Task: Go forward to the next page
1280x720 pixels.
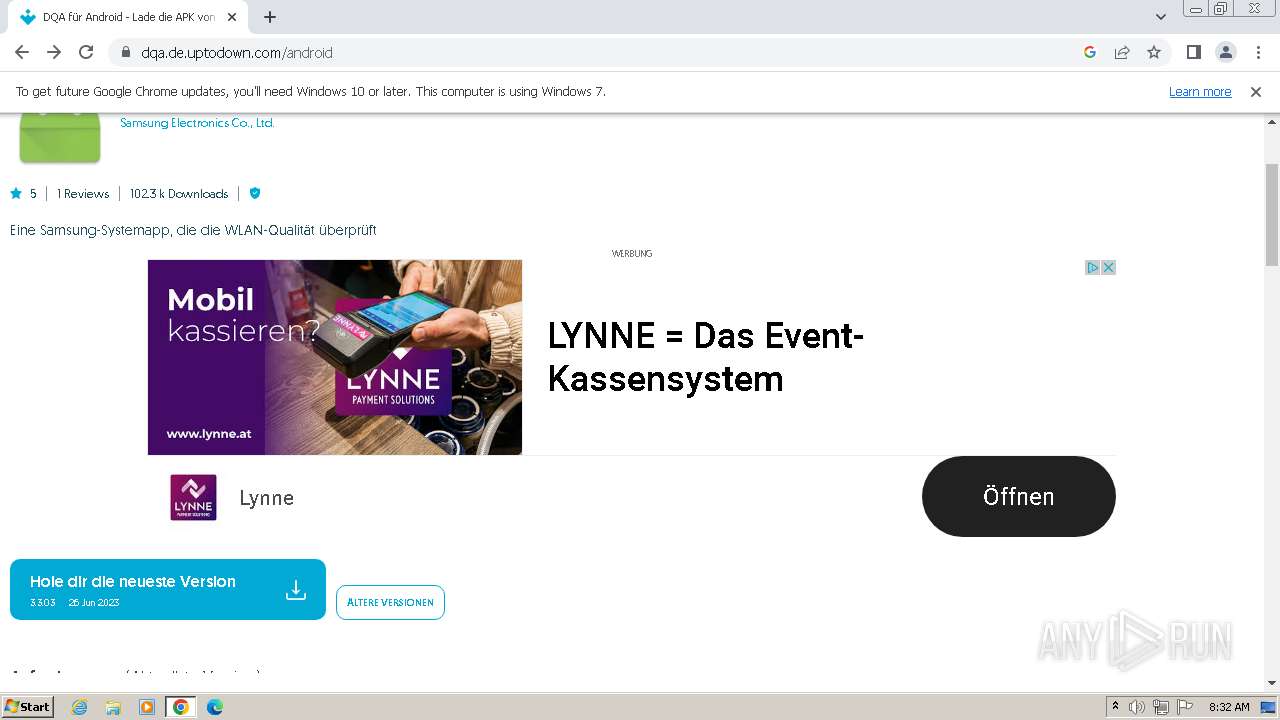Action: click(54, 52)
